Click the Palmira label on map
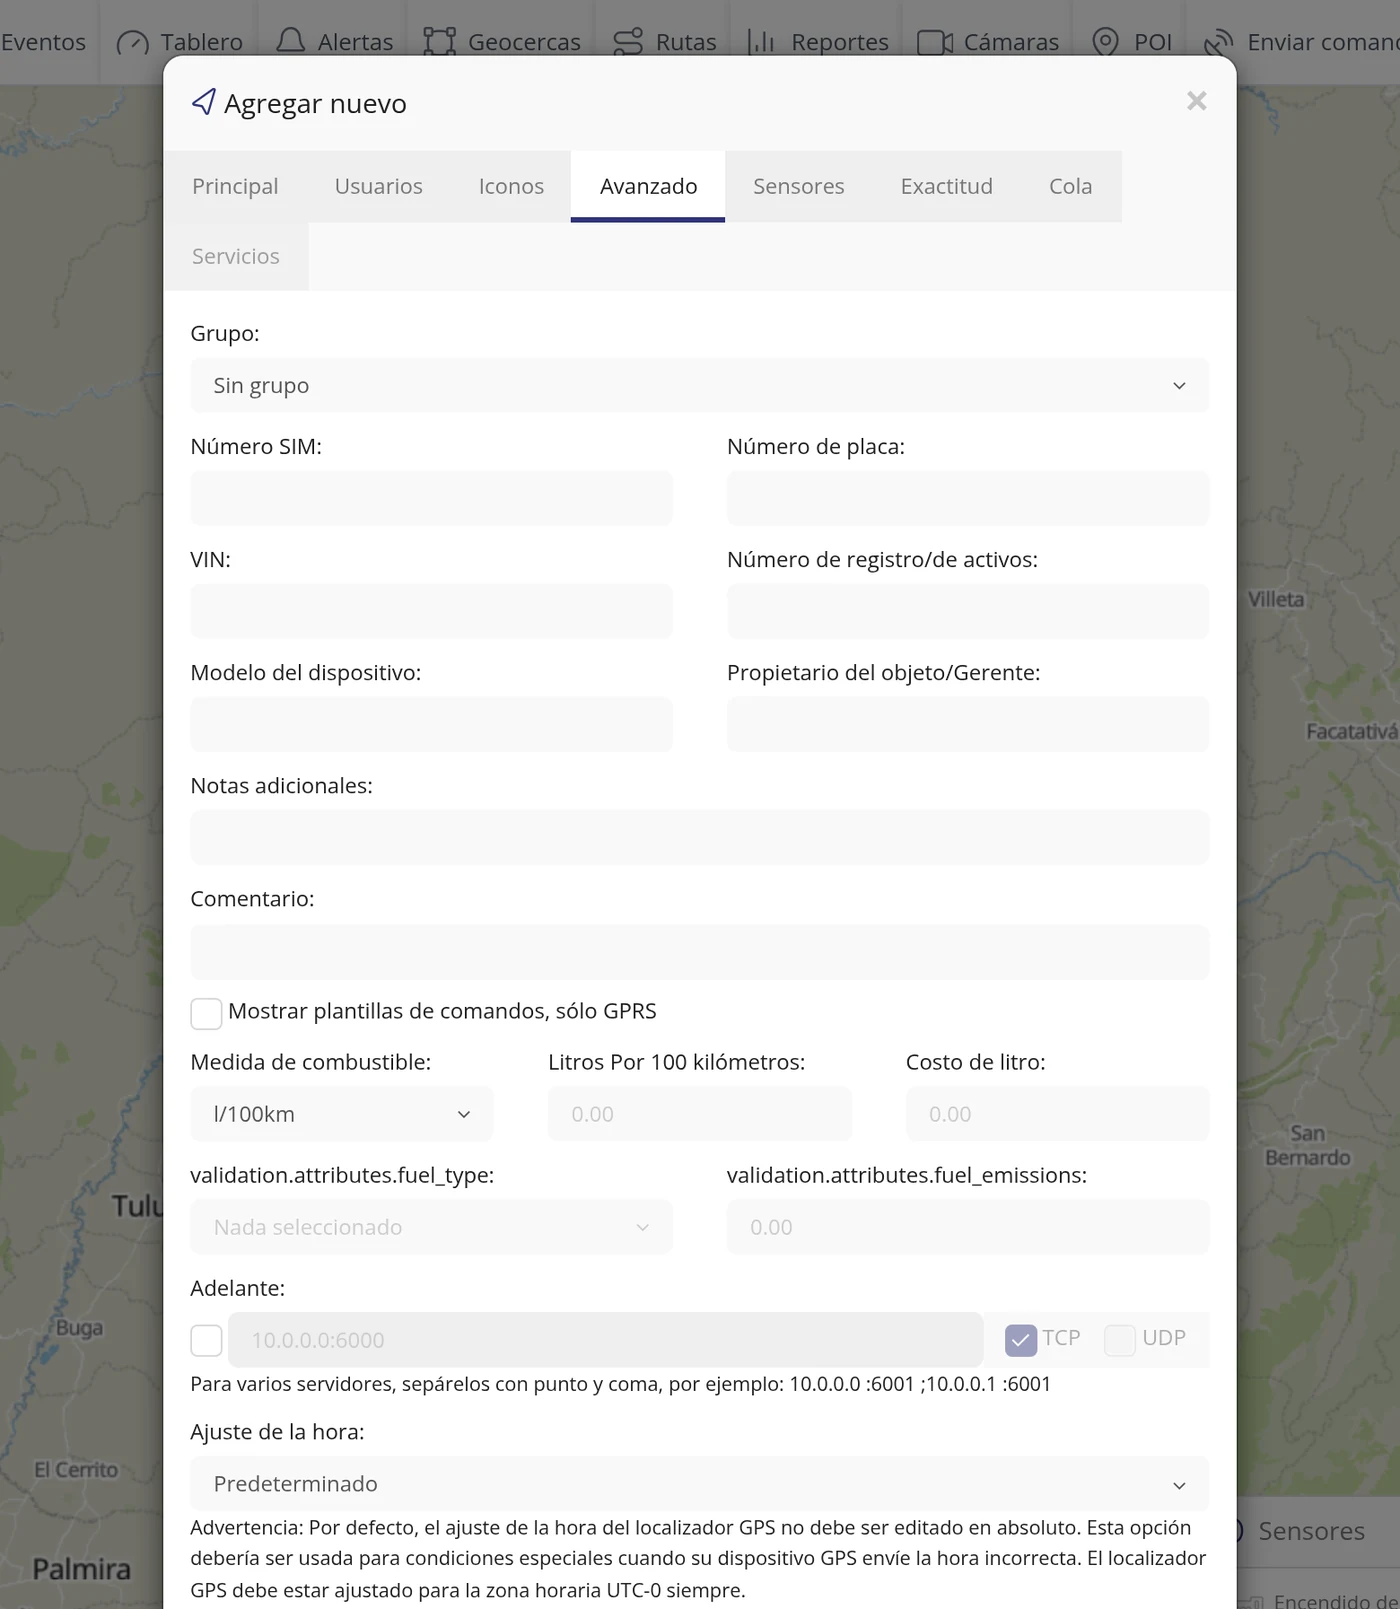Image resolution: width=1400 pixels, height=1609 pixels. point(81,1569)
